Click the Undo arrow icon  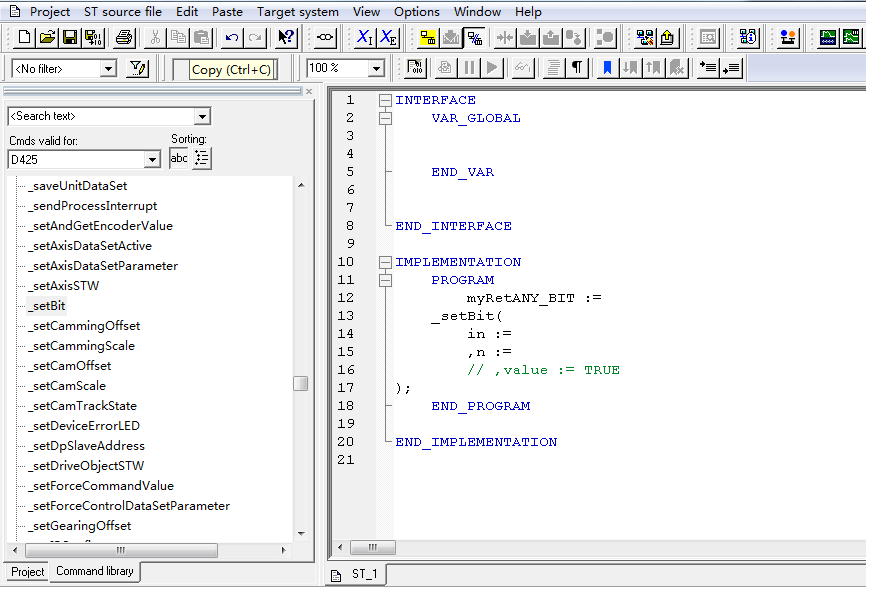pos(232,38)
